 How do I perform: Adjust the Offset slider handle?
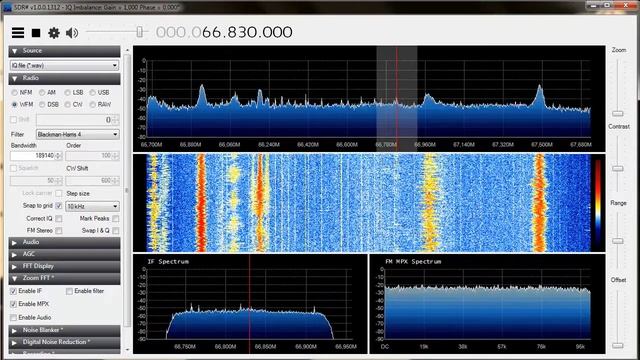click(x=618, y=345)
